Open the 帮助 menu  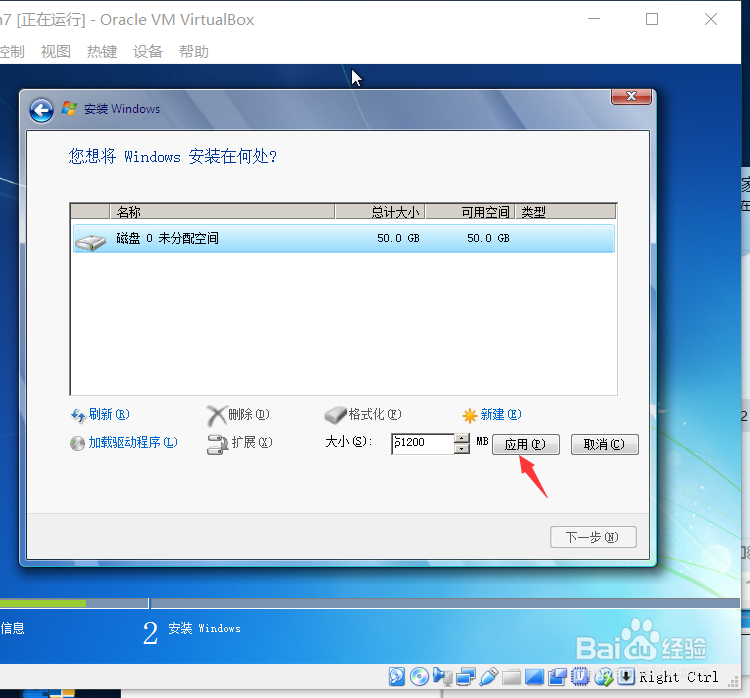pos(194,51)
